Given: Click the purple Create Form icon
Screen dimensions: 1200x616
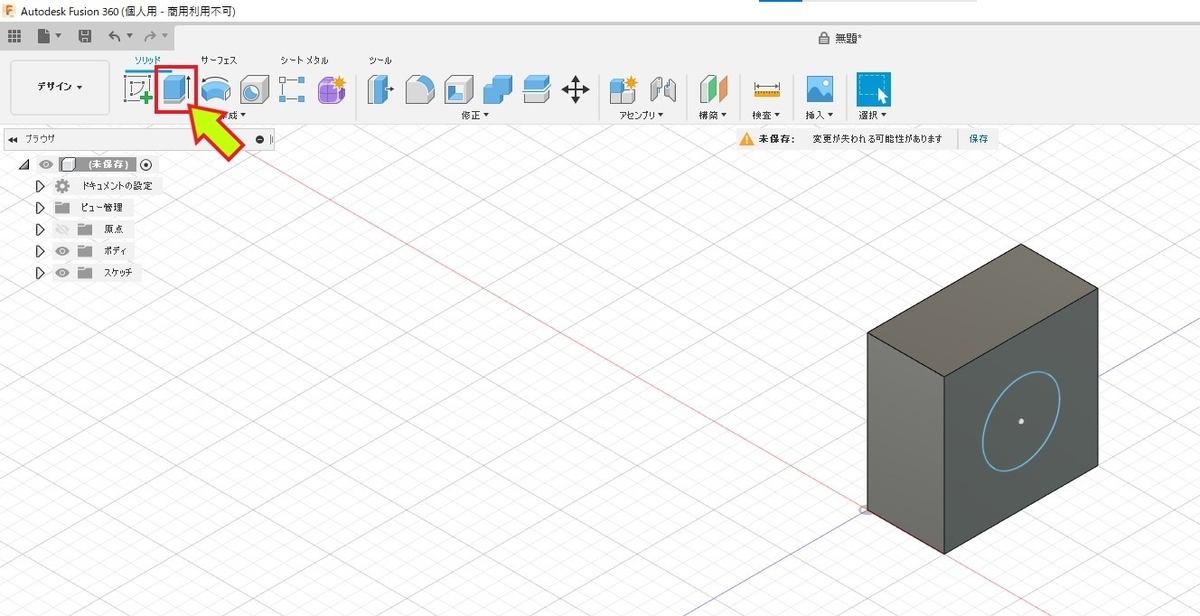Looking at the screenshot, I should pyautogui.click(x=331, y=90).
